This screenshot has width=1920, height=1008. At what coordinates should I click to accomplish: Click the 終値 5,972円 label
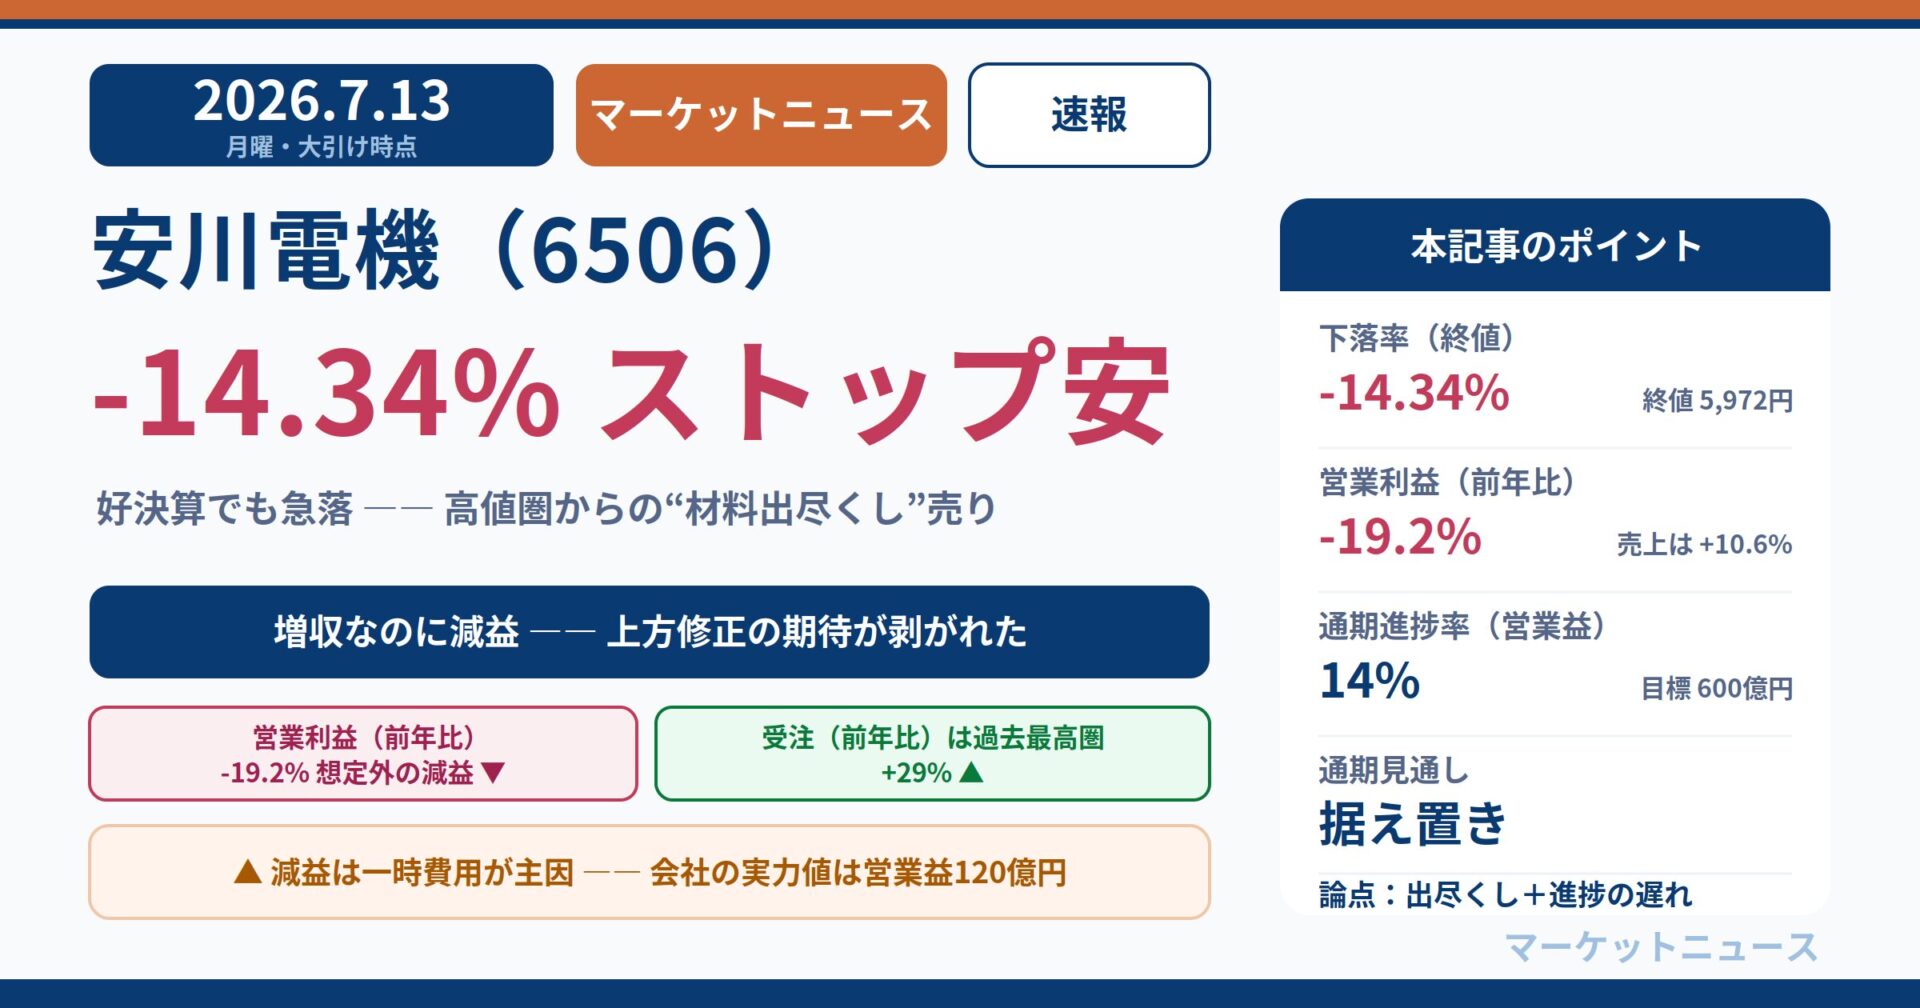1717,401
